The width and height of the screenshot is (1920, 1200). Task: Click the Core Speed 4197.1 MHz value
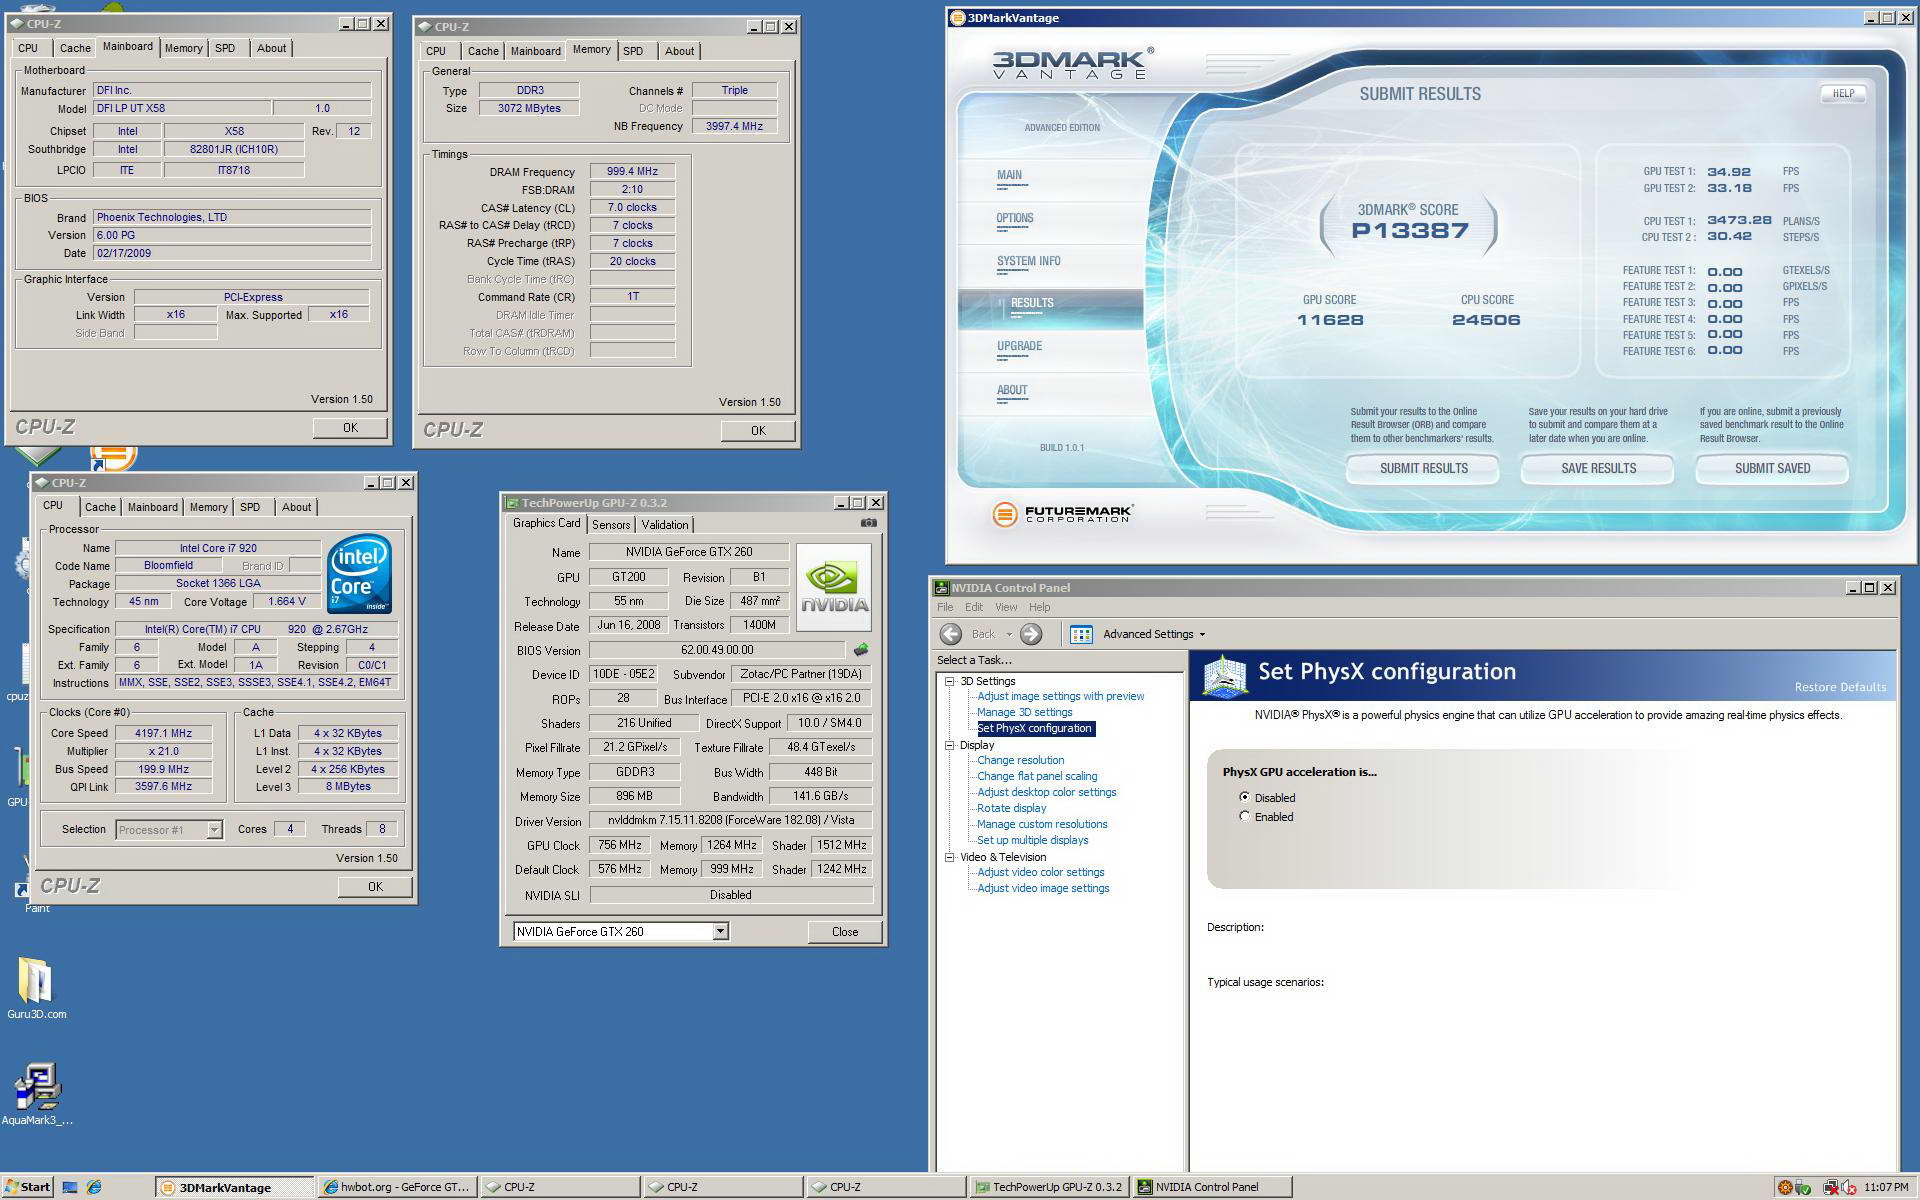[x=163, y=733]
